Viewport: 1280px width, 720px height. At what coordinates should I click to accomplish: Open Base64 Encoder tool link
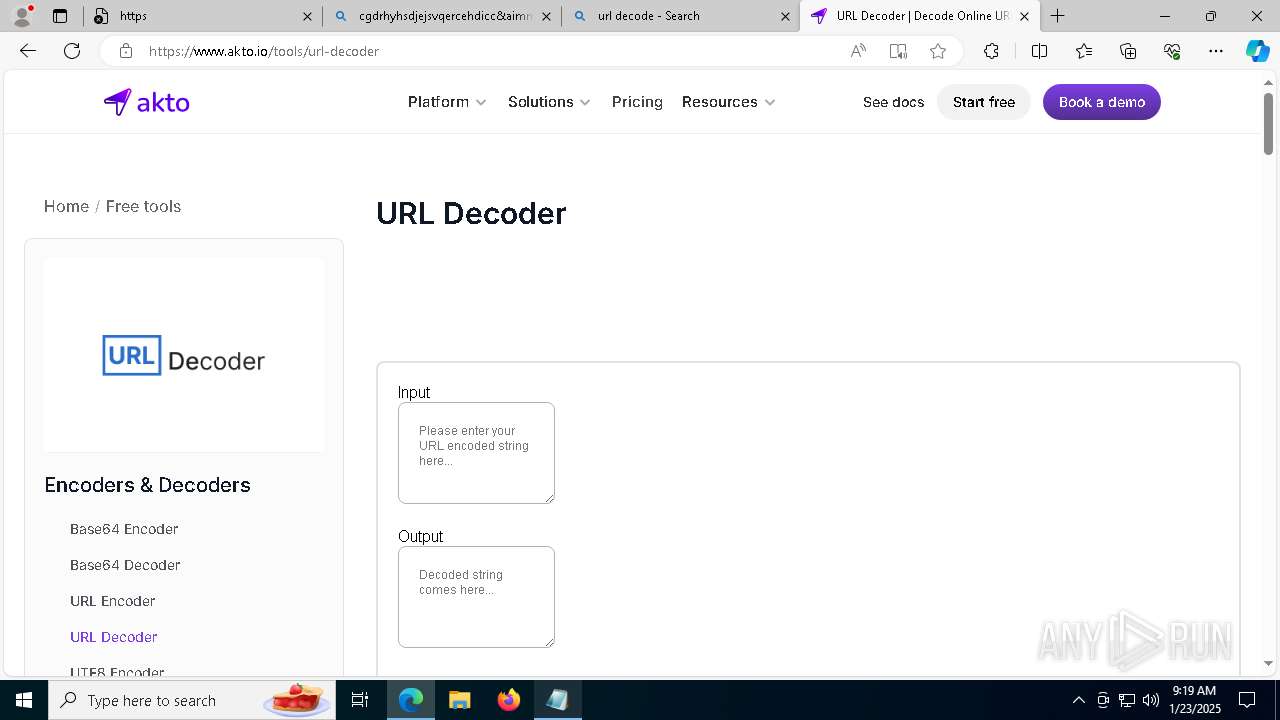[x=124, y=529]
